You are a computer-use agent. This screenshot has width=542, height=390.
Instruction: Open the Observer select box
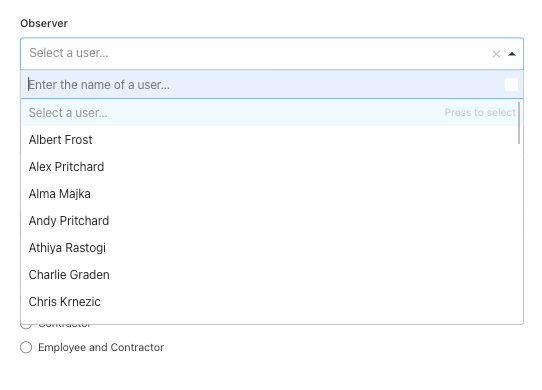point(272,54)
